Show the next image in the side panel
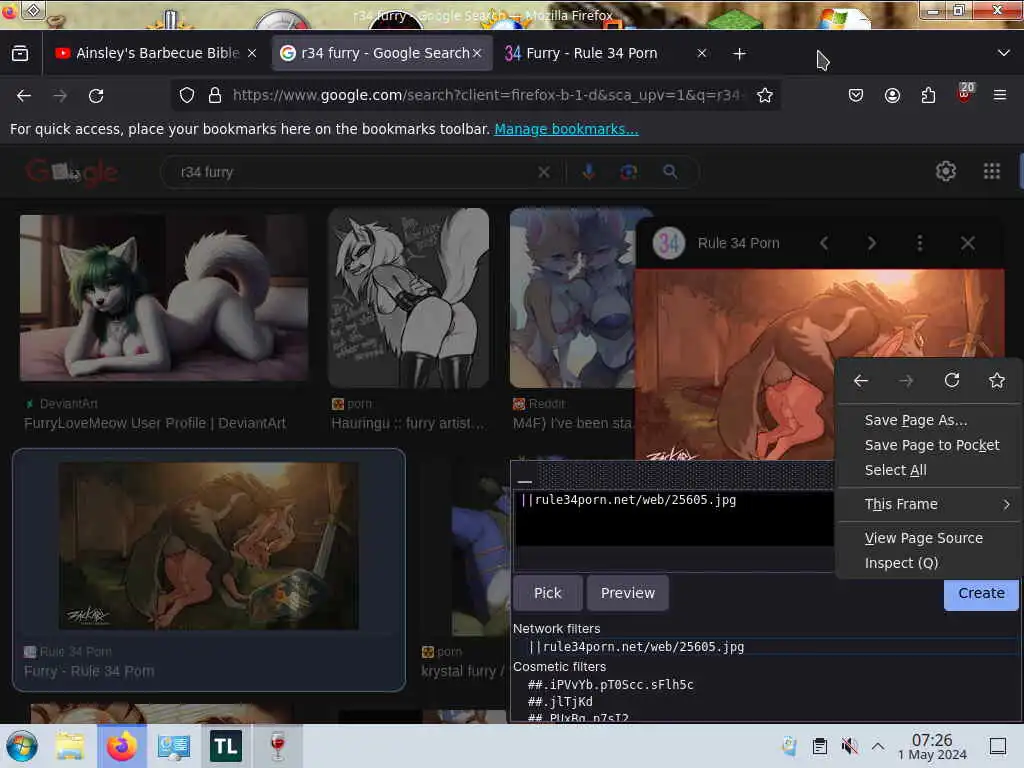Viewport: 1024px width, 768px height. 871,244
